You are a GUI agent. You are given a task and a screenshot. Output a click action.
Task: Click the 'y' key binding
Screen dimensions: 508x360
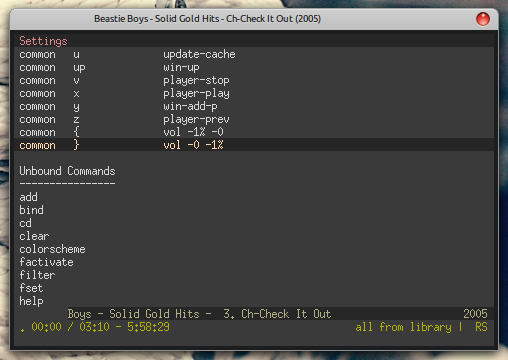(76, 107)
